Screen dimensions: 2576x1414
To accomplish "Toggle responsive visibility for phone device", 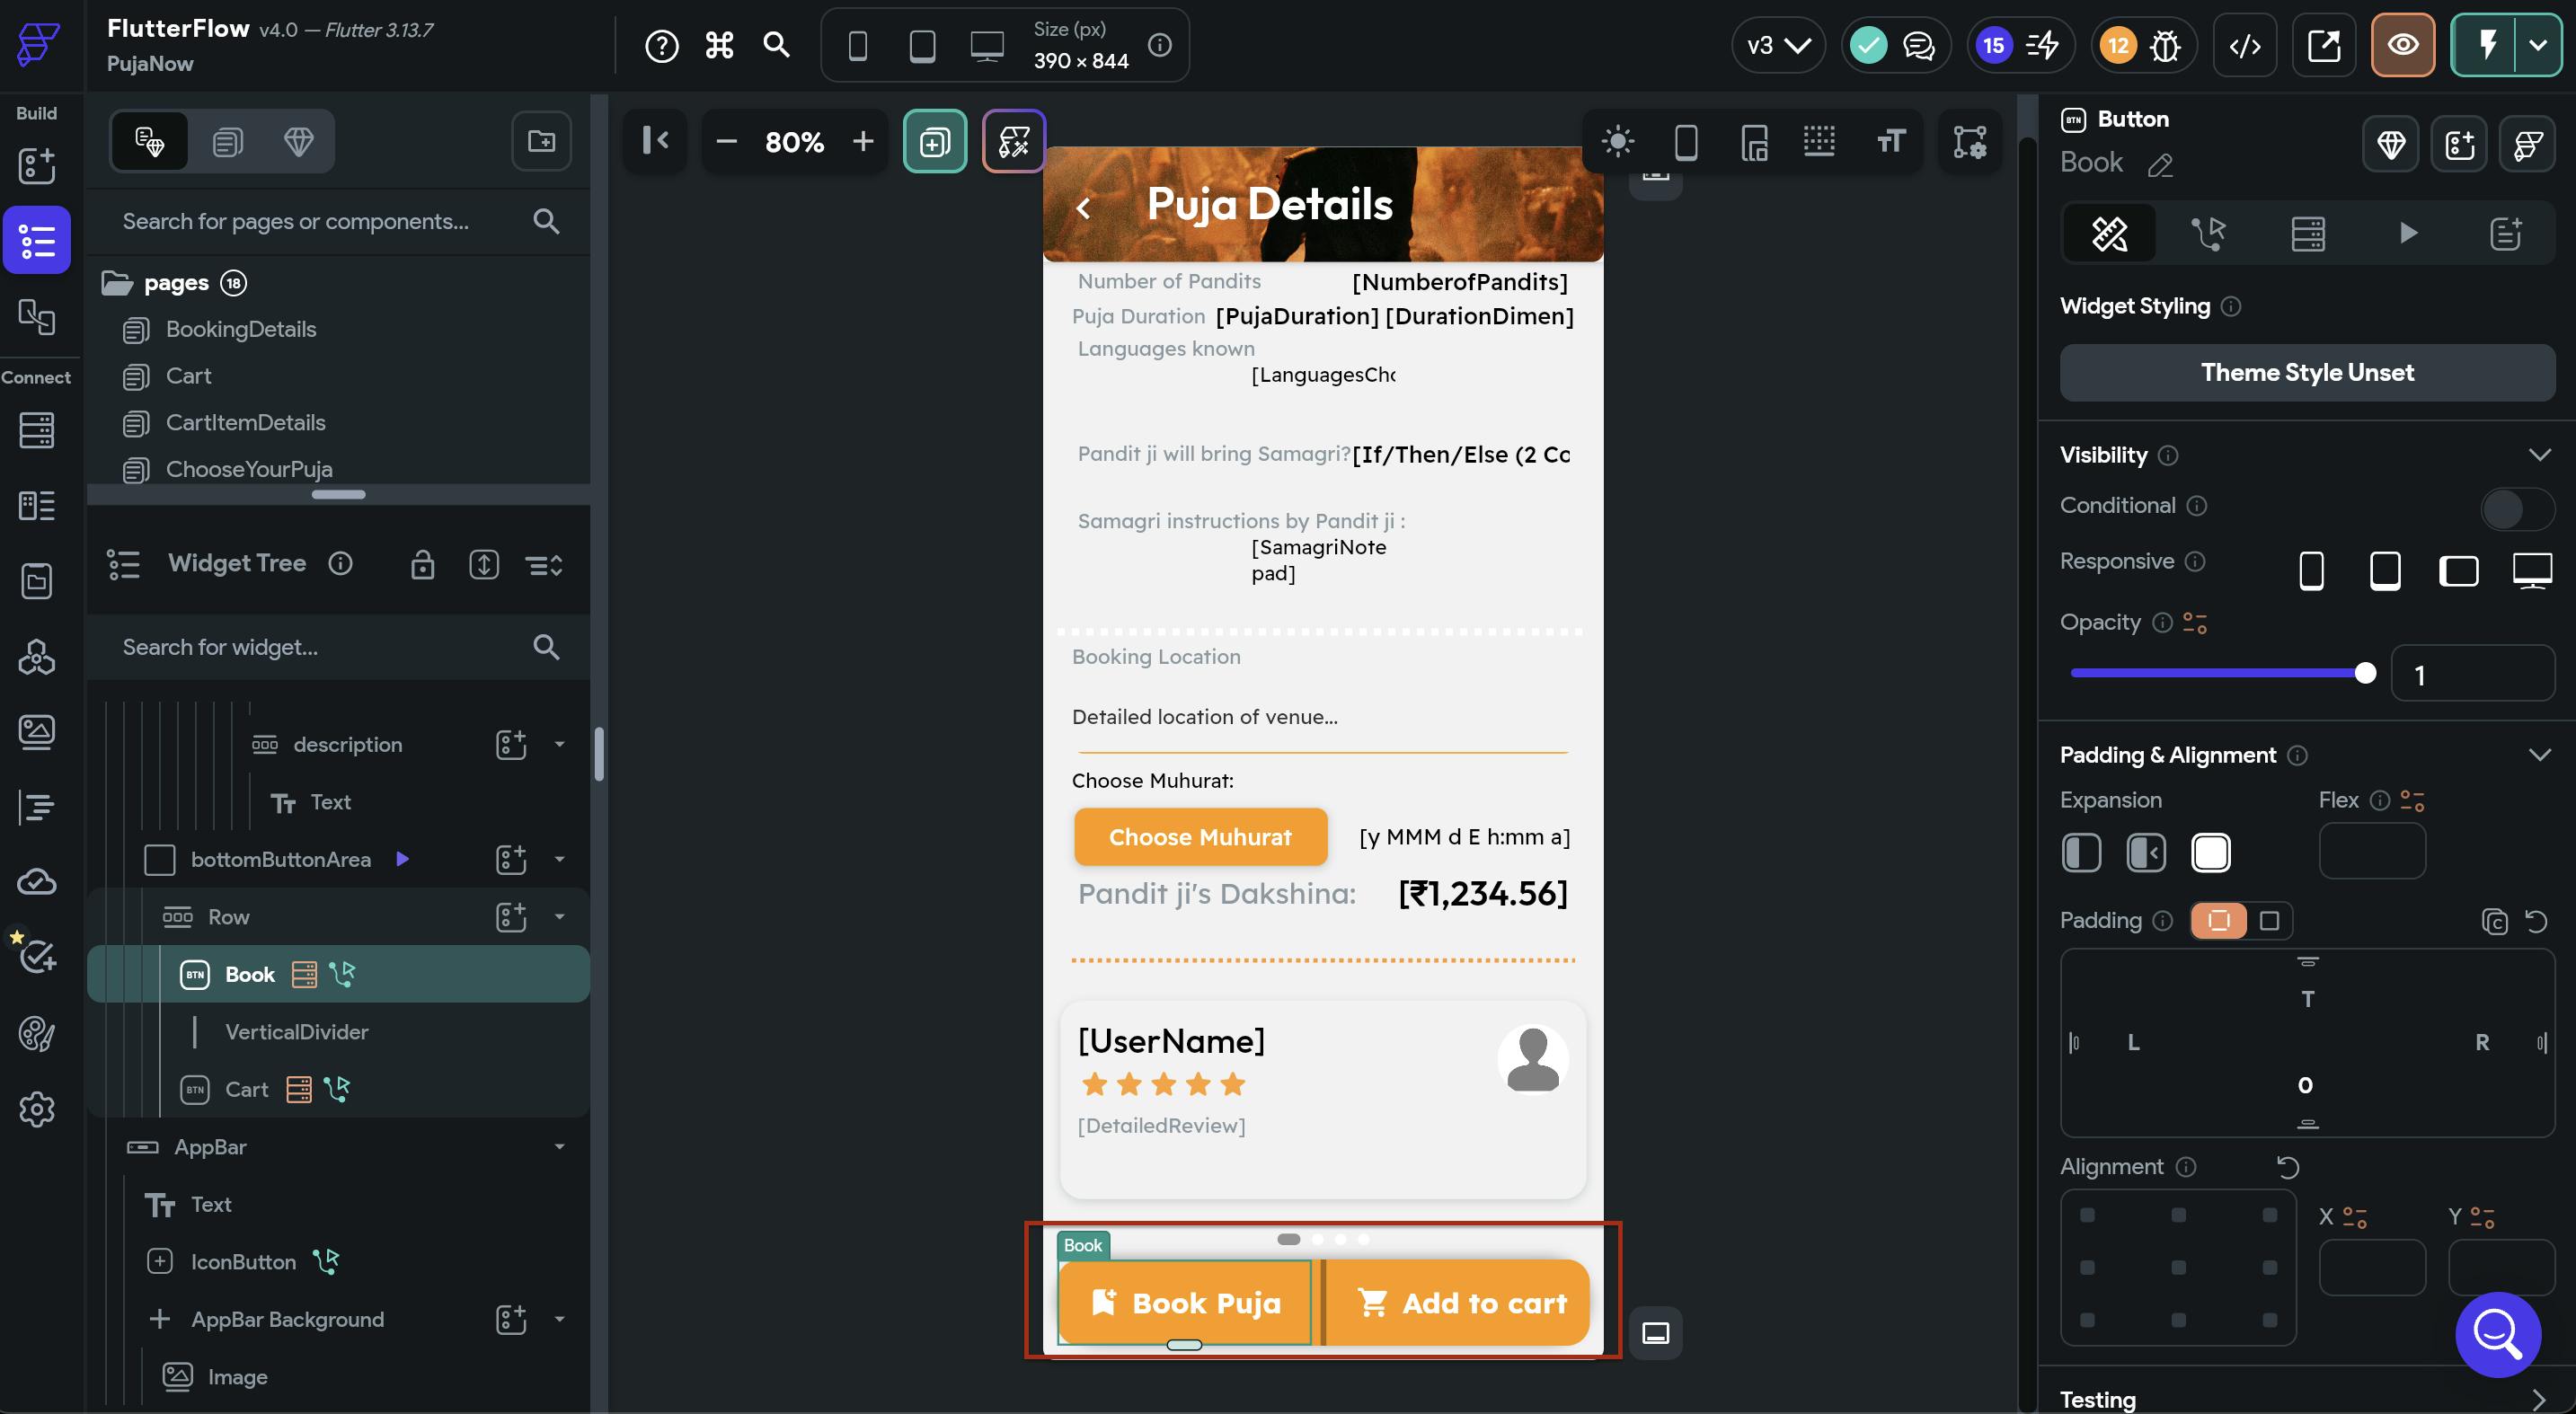I will [x=2311, y=571].
